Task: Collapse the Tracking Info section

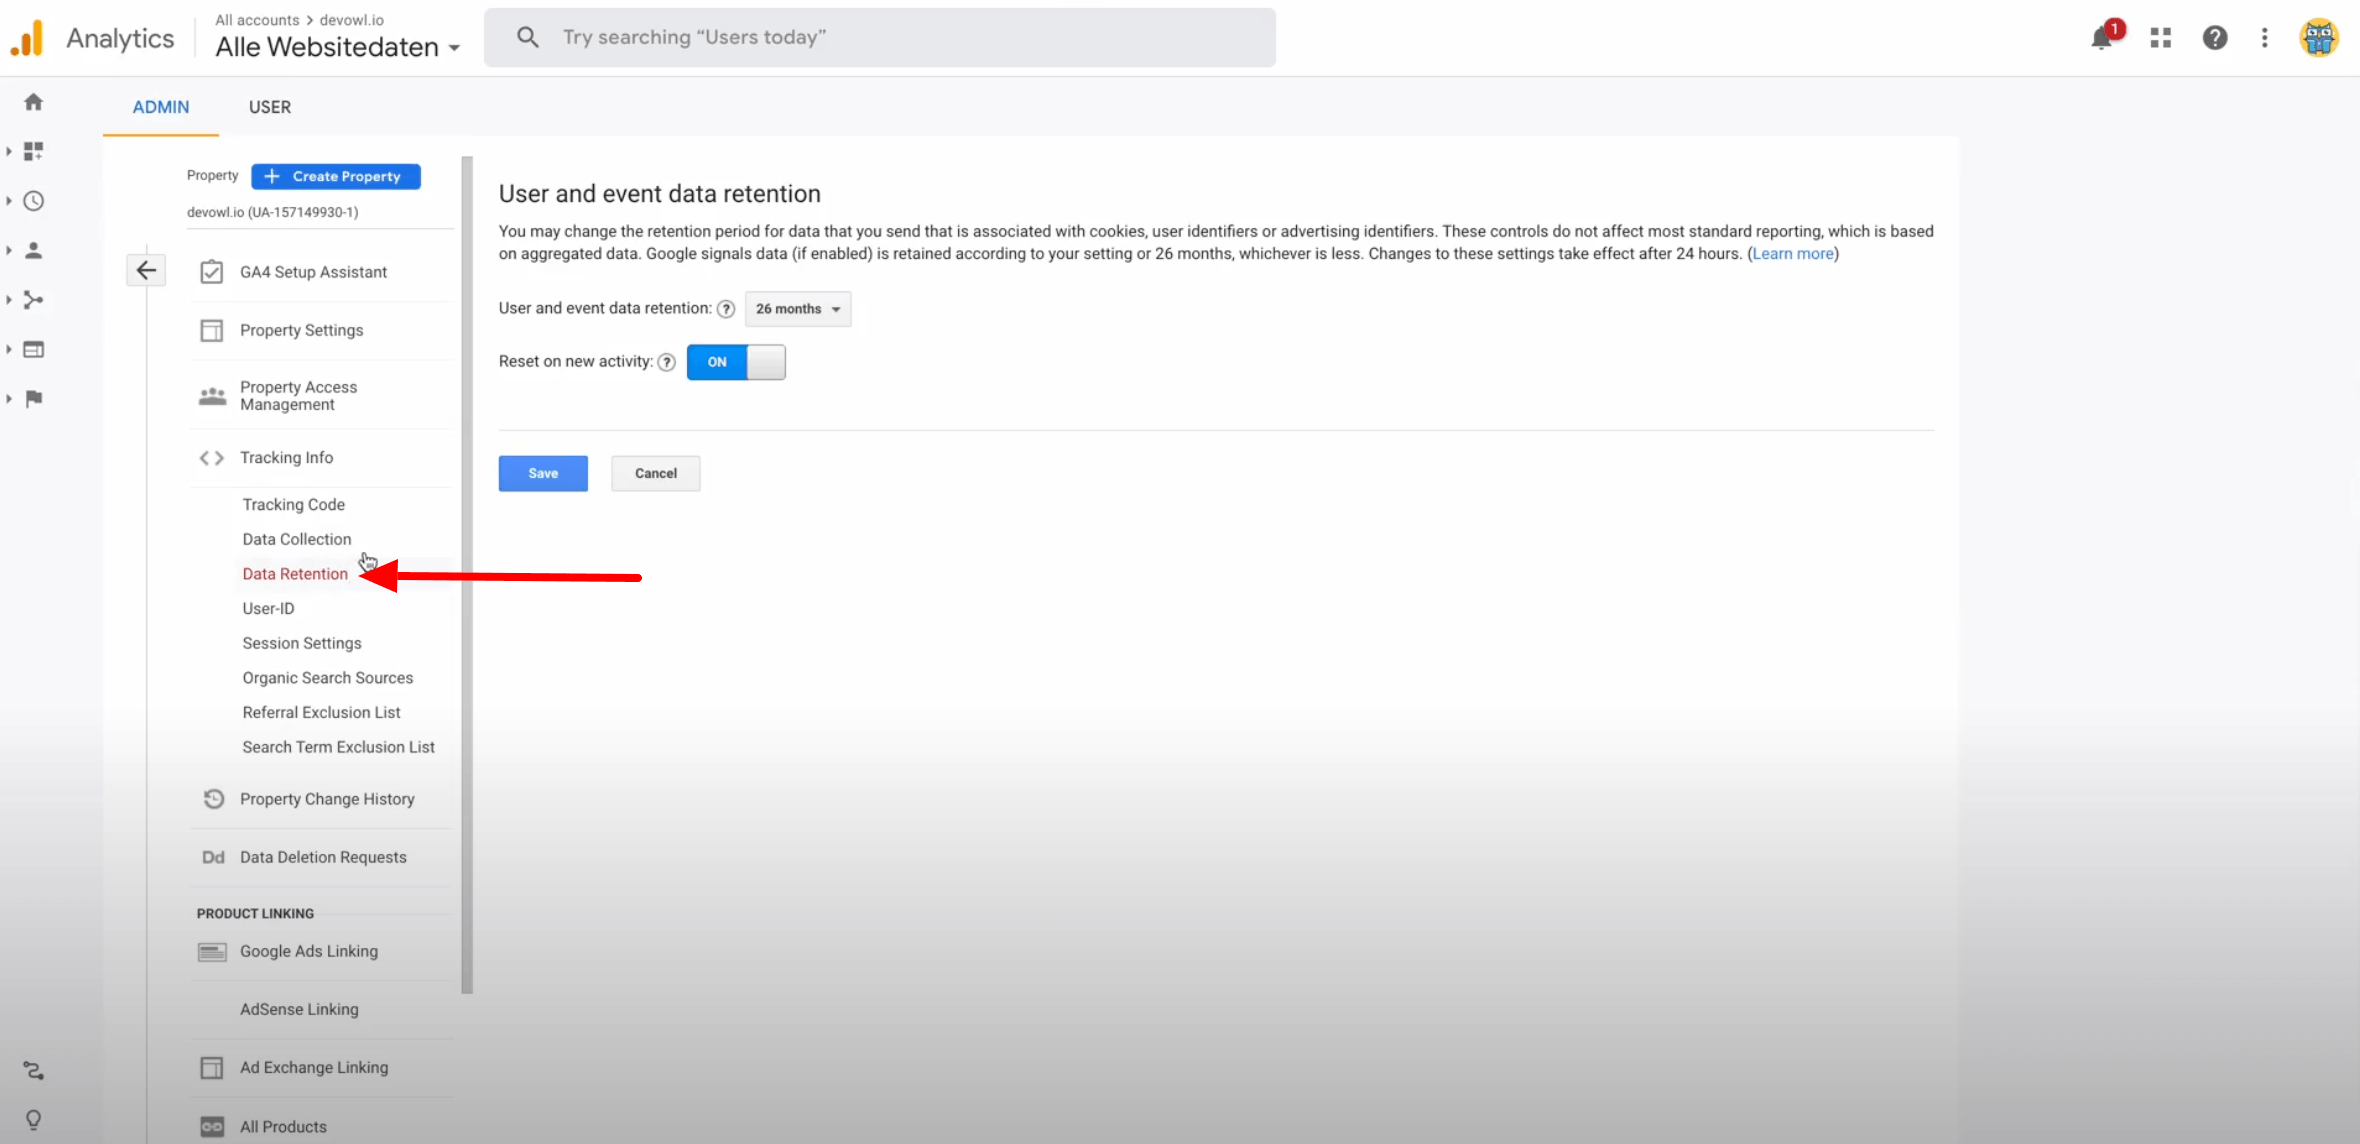Action: [x=287, y=458]
